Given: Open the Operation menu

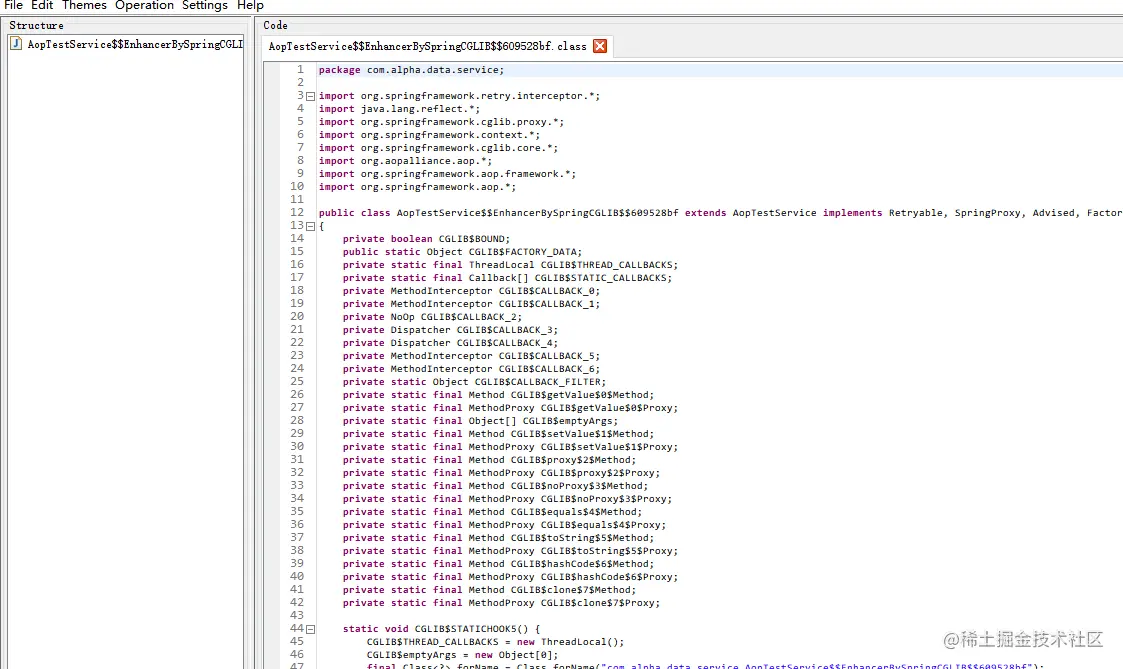Looking at the screenshot, I should click(144, 5).
